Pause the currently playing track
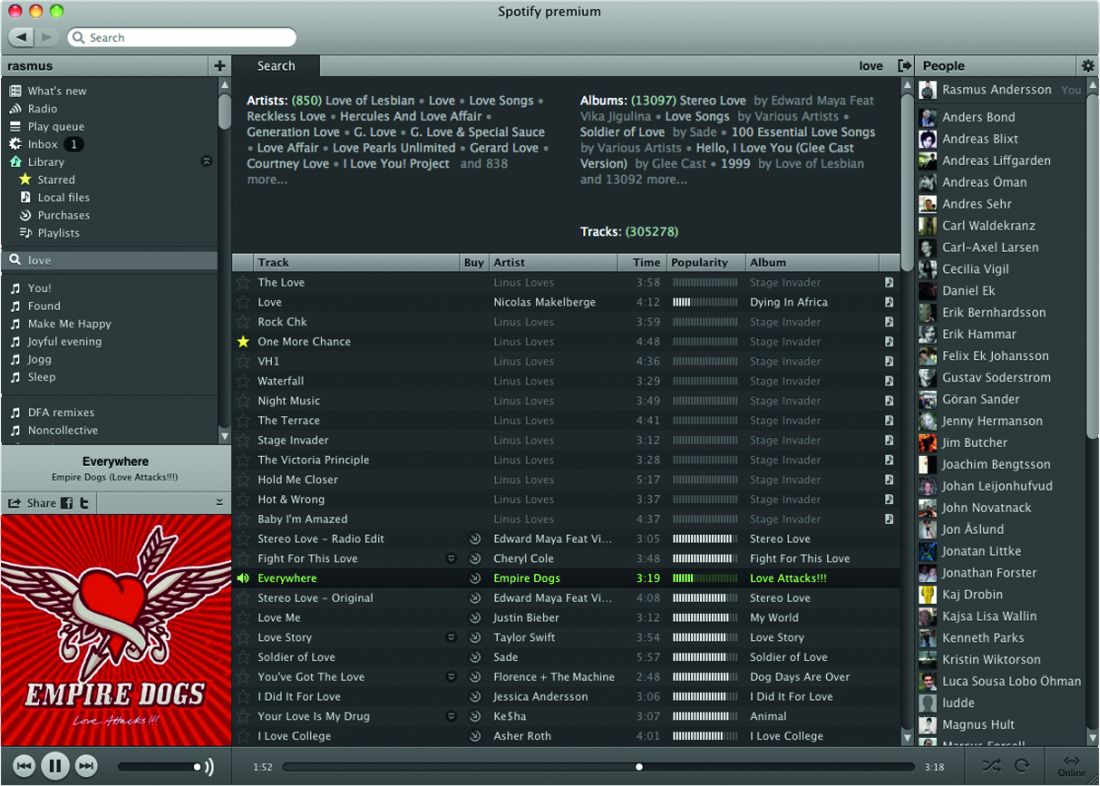1100x786 pixels. click(55, 766)
